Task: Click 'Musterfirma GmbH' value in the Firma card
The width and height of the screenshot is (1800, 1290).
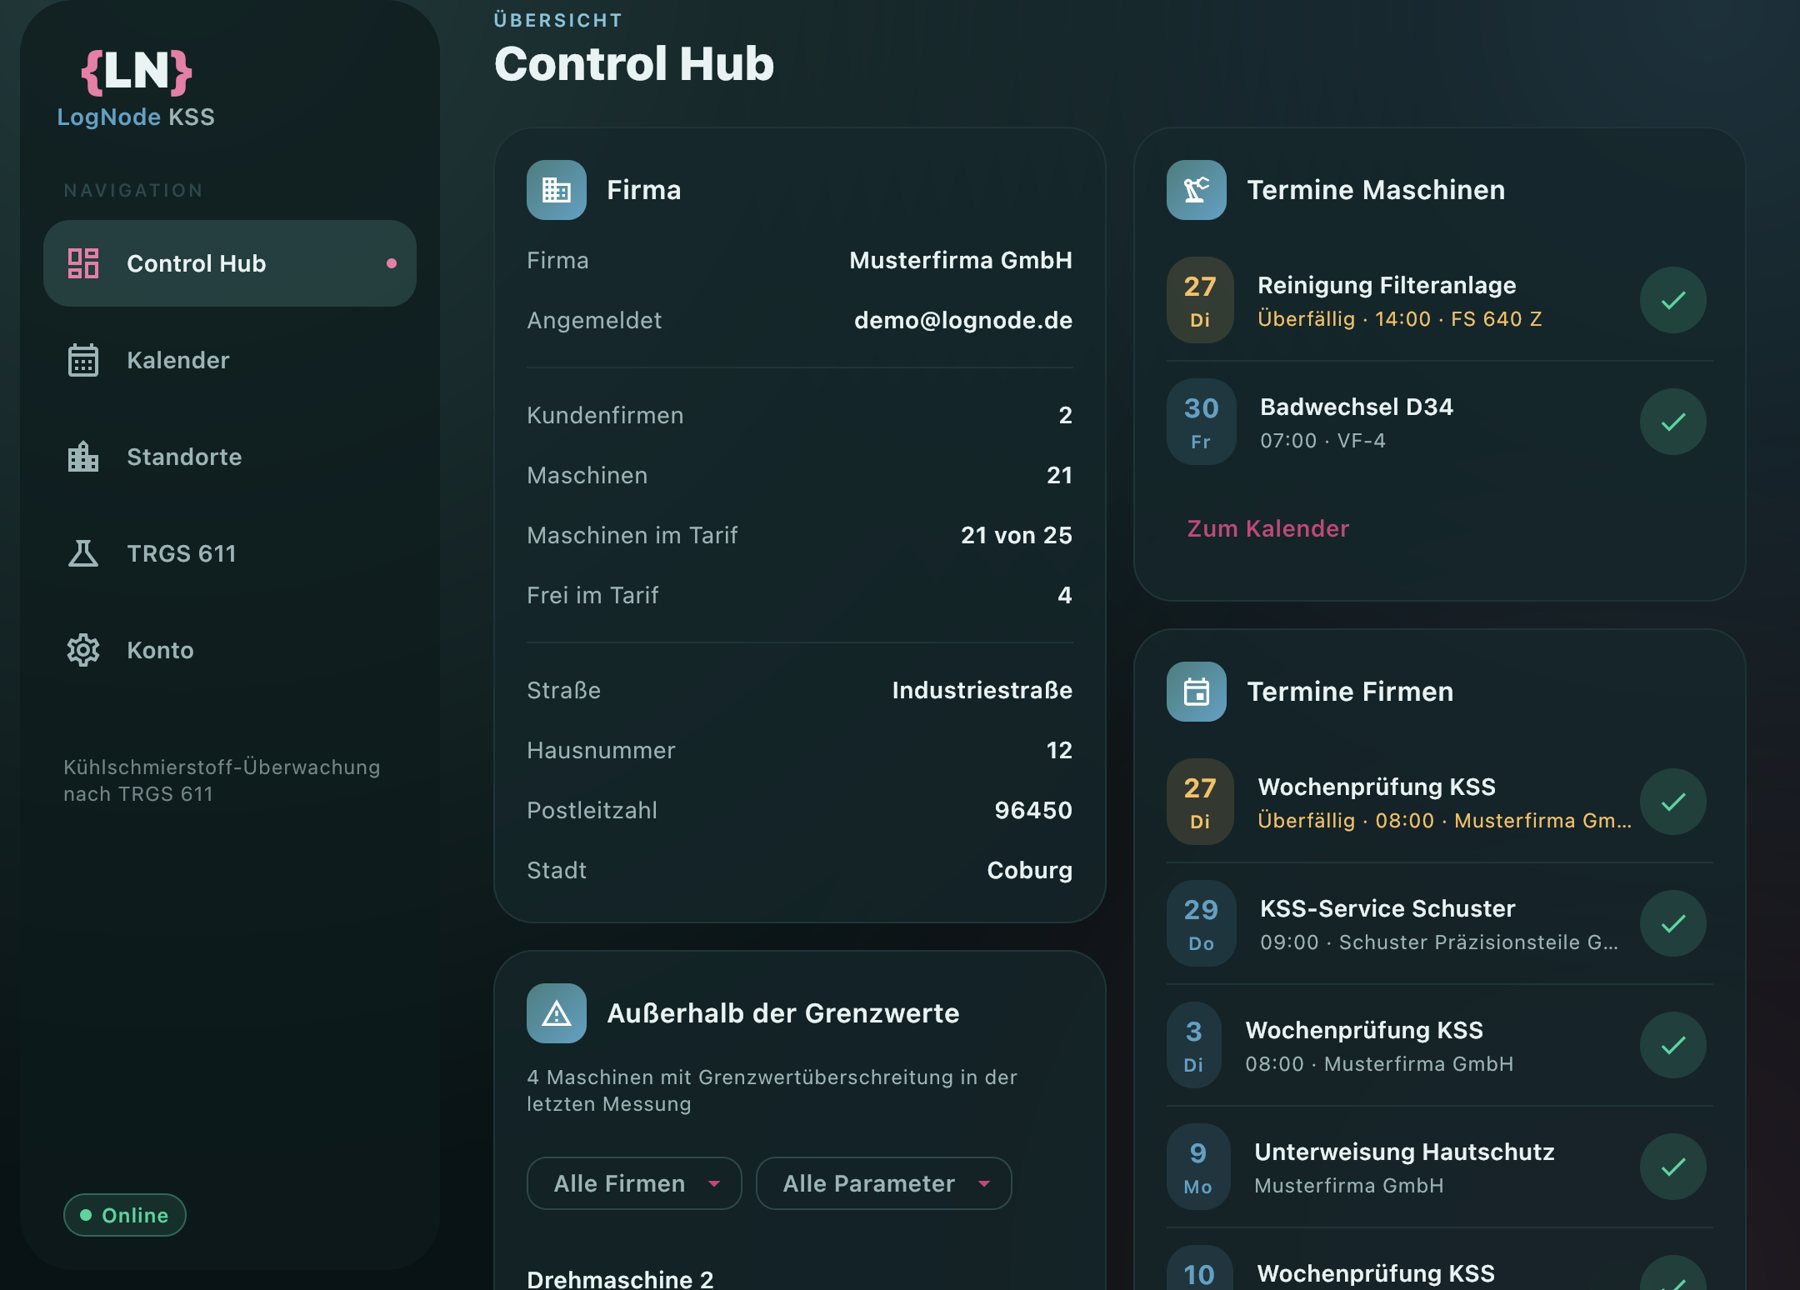Action: point(960,260)
